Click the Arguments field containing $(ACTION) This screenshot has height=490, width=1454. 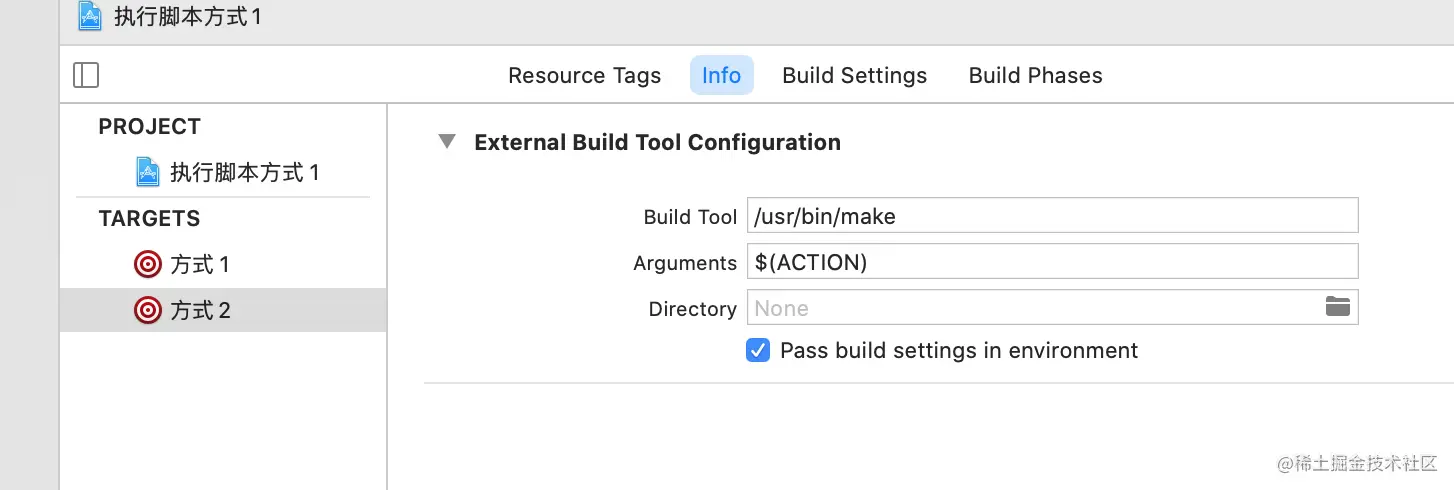[1052, 261]
